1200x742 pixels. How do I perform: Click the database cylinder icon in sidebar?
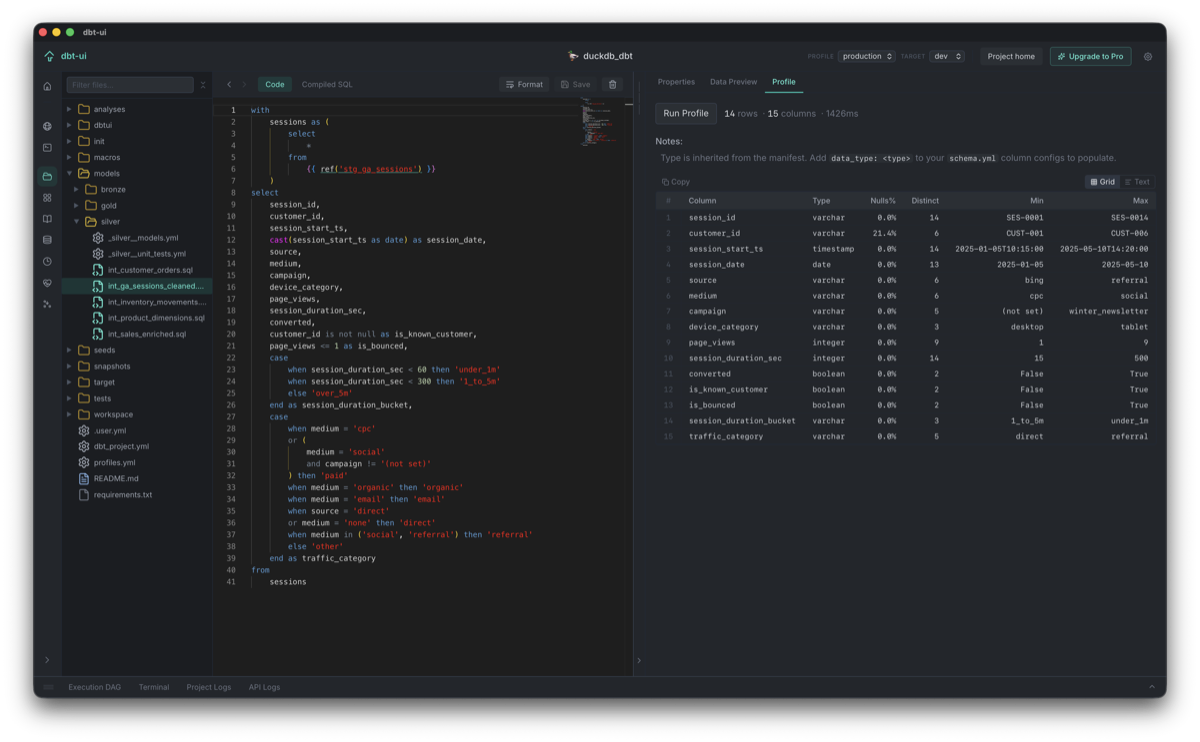(x=47, y=240)
